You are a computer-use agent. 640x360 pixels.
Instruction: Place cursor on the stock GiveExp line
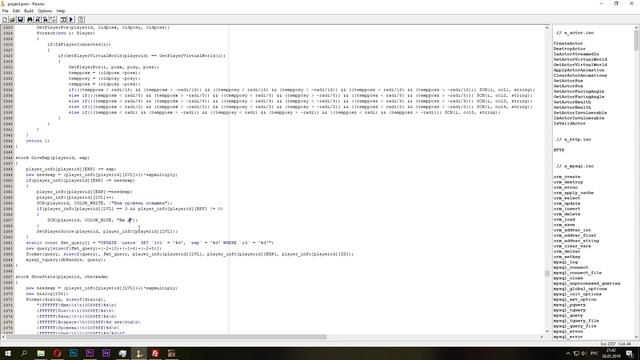[x=53, y=158]
